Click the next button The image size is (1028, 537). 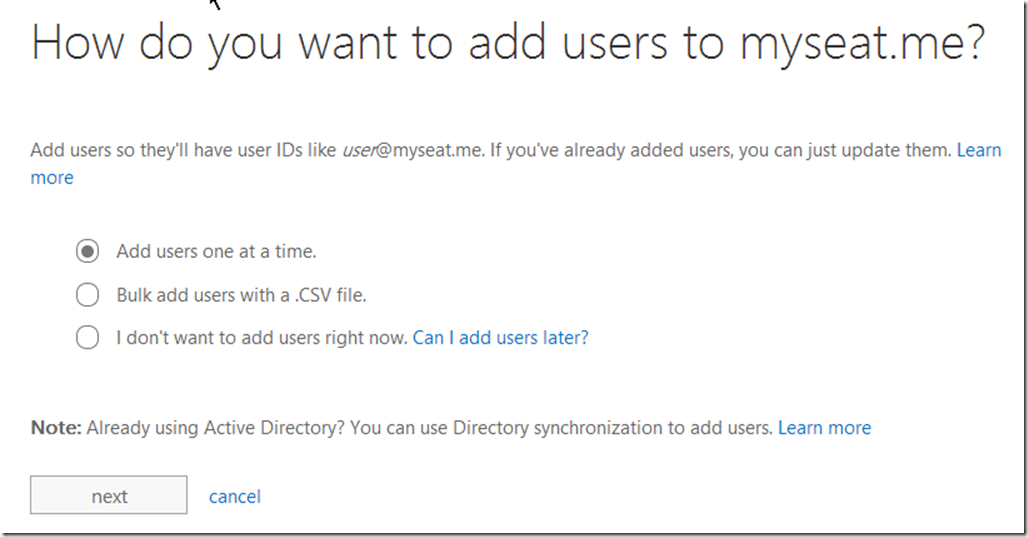(109, 495)
